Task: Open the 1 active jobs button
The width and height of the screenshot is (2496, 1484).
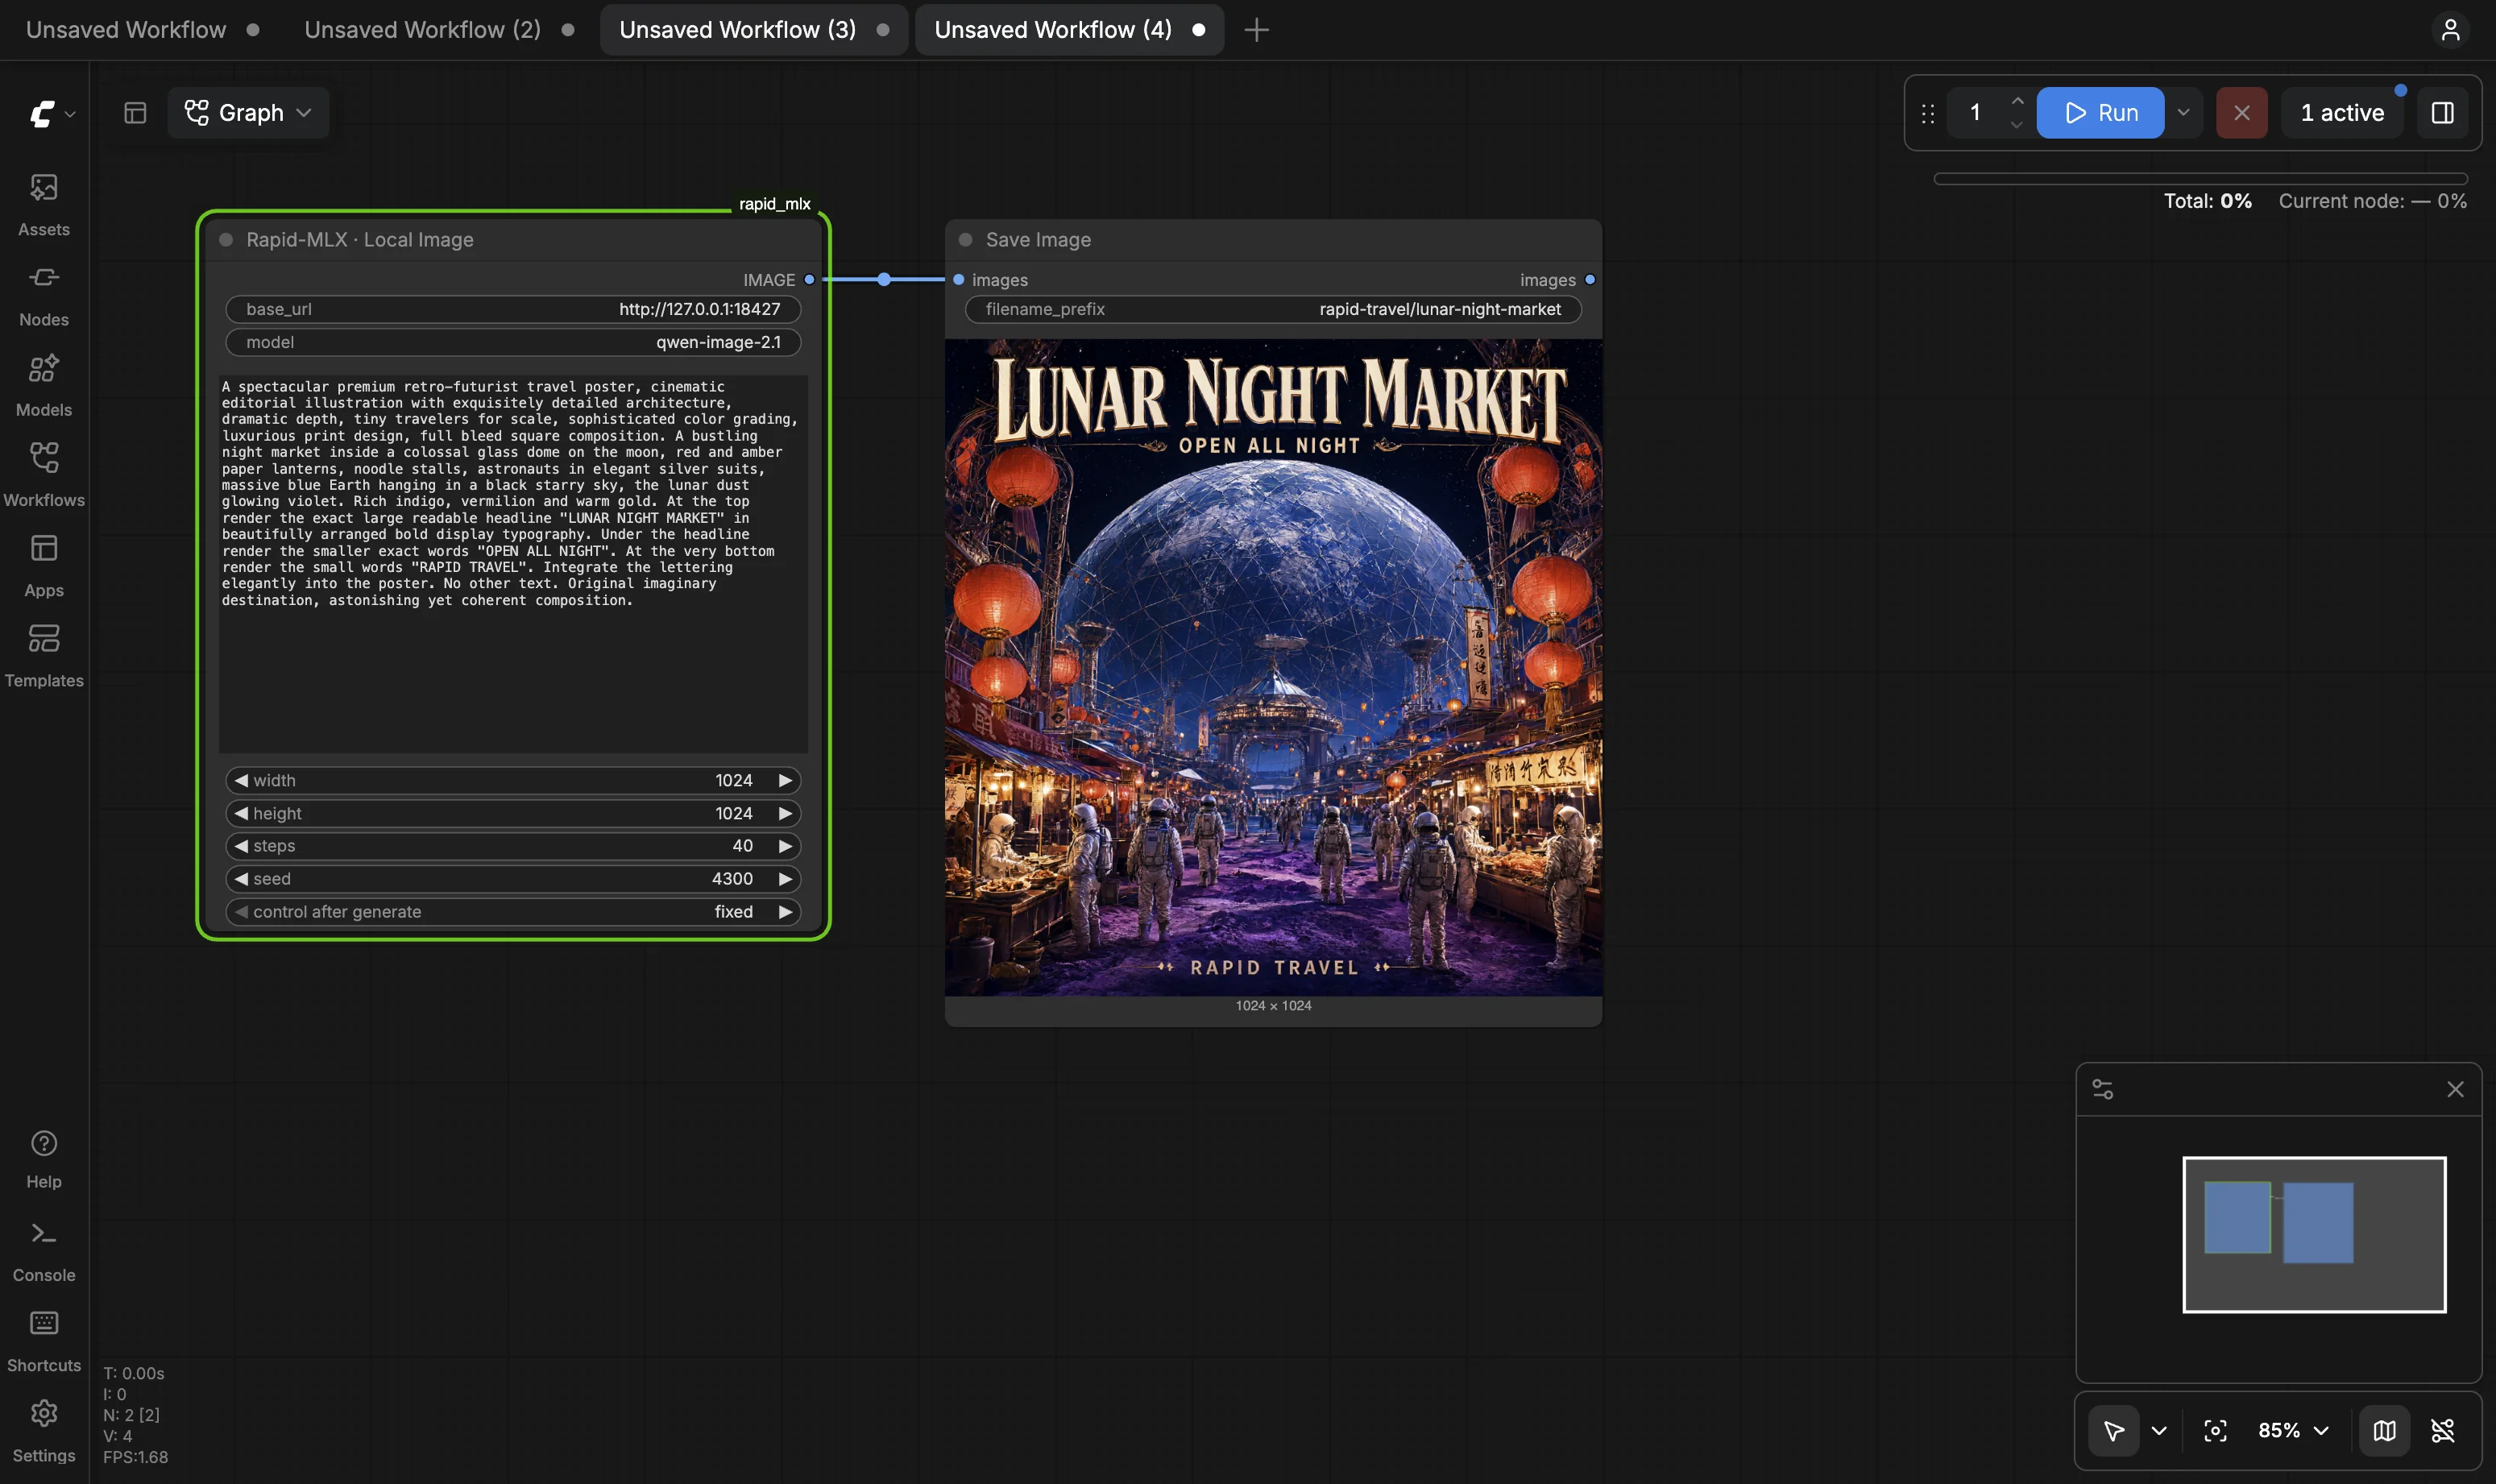Action: [2342, 113]
